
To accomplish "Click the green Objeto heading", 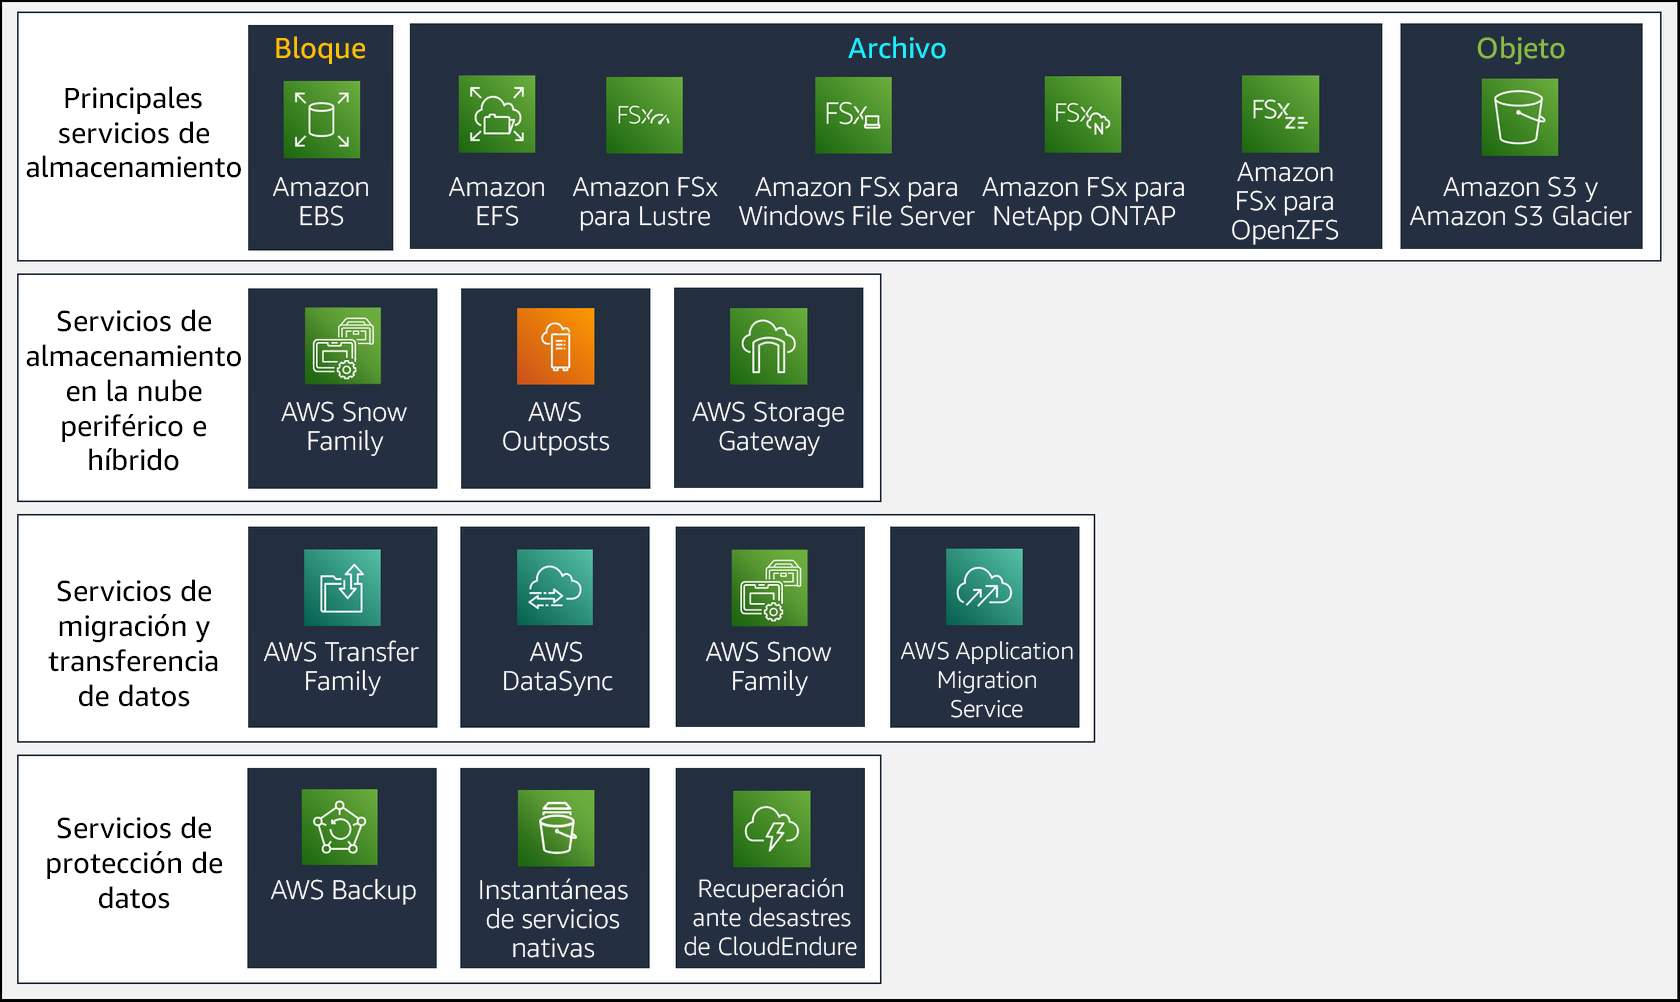I will (1520, 48).
